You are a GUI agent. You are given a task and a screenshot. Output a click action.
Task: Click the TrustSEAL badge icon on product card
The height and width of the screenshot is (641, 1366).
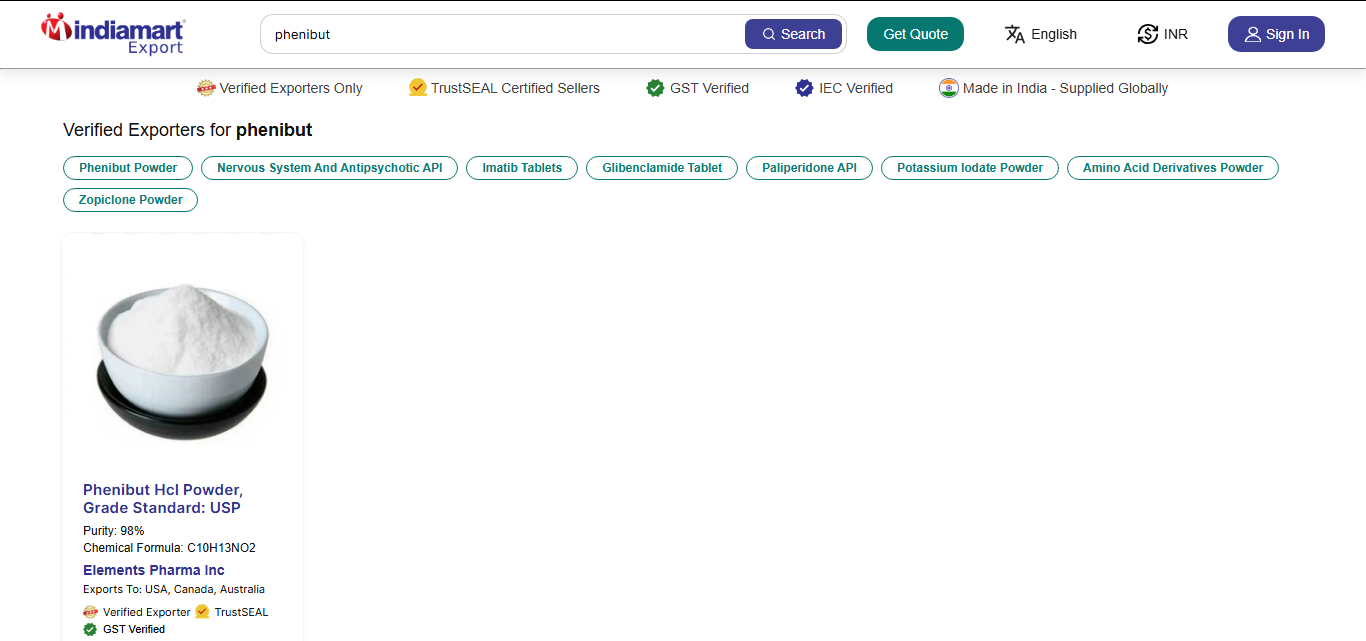pos(202,612)
